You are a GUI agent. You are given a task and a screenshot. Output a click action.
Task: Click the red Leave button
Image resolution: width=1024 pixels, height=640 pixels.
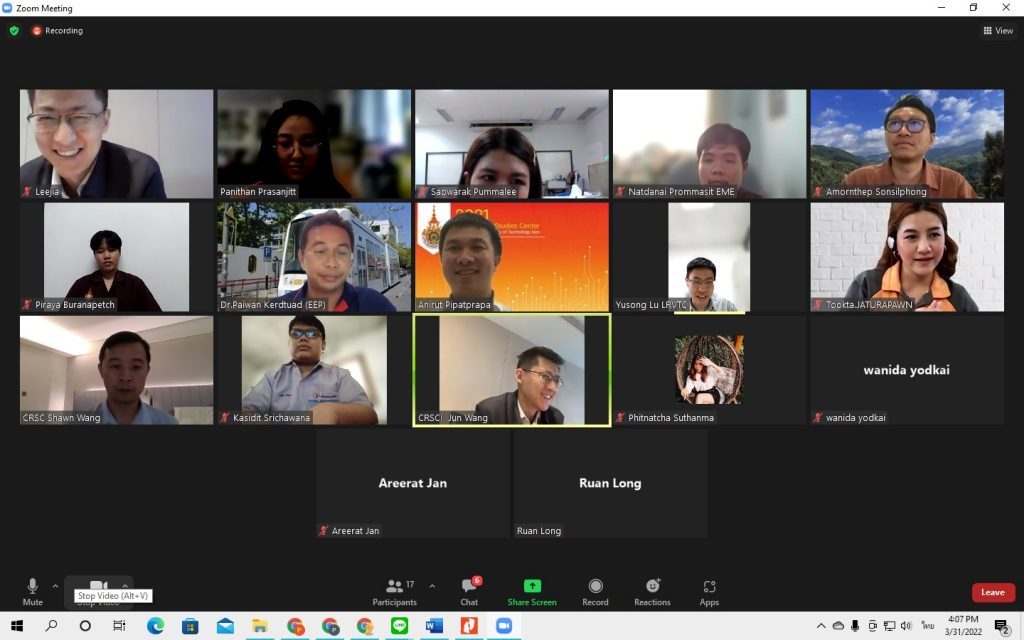click(992, 592)
